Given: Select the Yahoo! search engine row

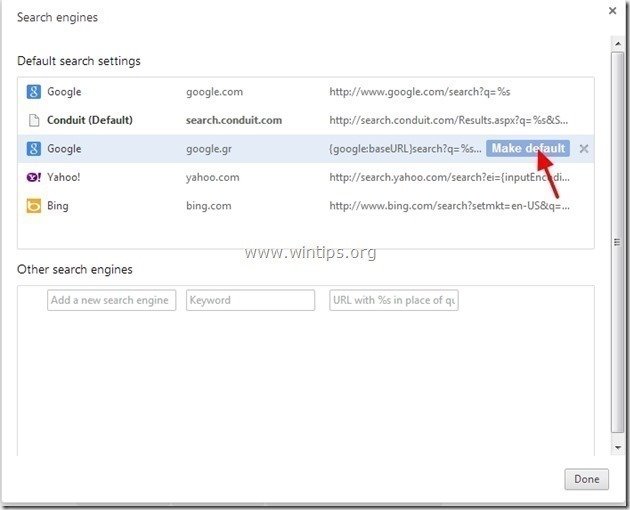Looking at the screenshot, I should click(x=64, y=177).
